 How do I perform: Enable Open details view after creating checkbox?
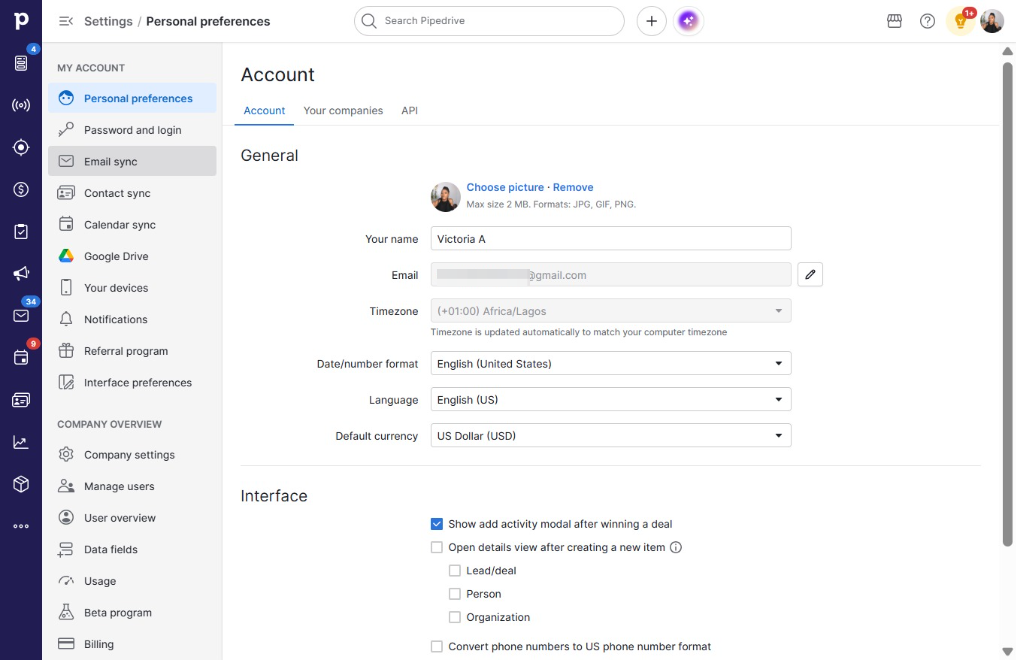437,547
